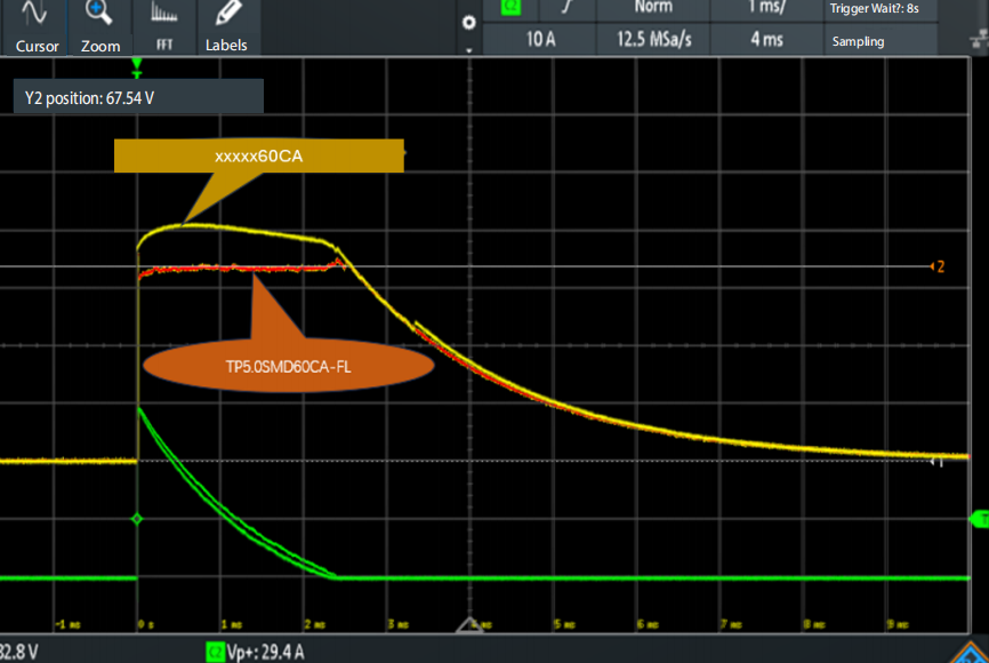Screen dimensions: 989x663
Task: Open the FFT analysis function
Action: (x=164, y=27)
